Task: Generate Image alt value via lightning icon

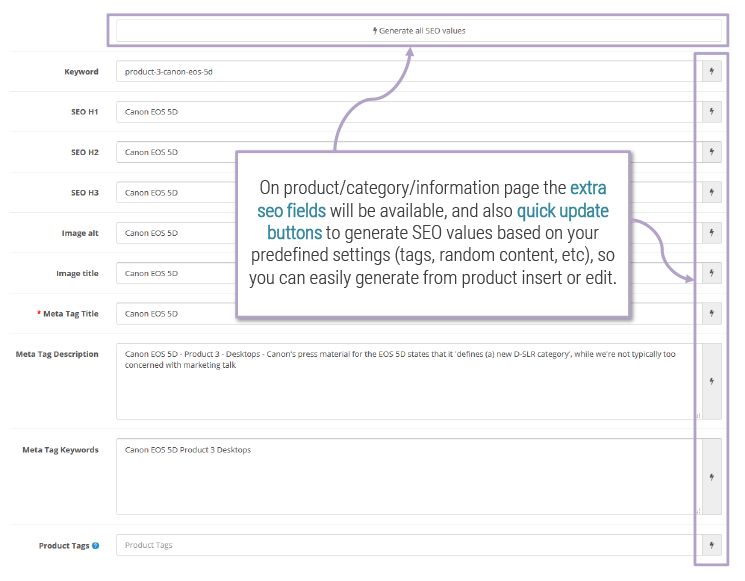Action: pyautogui.click(x=711, y=233)
